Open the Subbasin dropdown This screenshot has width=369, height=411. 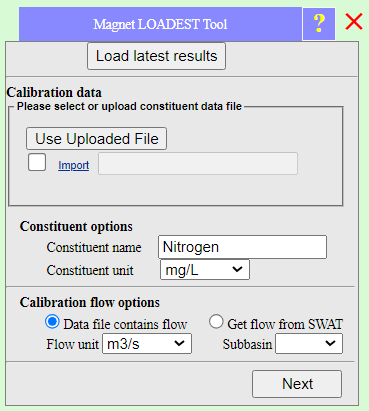[309, 343]
